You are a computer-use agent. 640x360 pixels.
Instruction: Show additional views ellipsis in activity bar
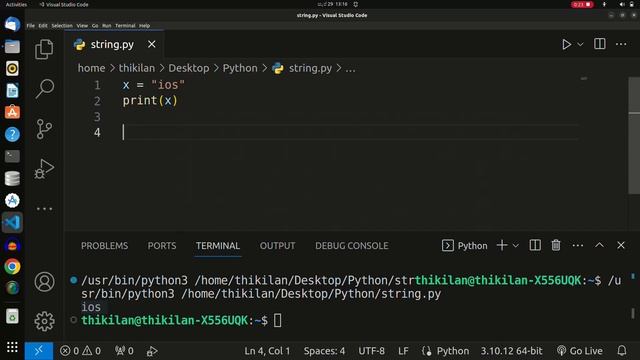coord(44,209)
